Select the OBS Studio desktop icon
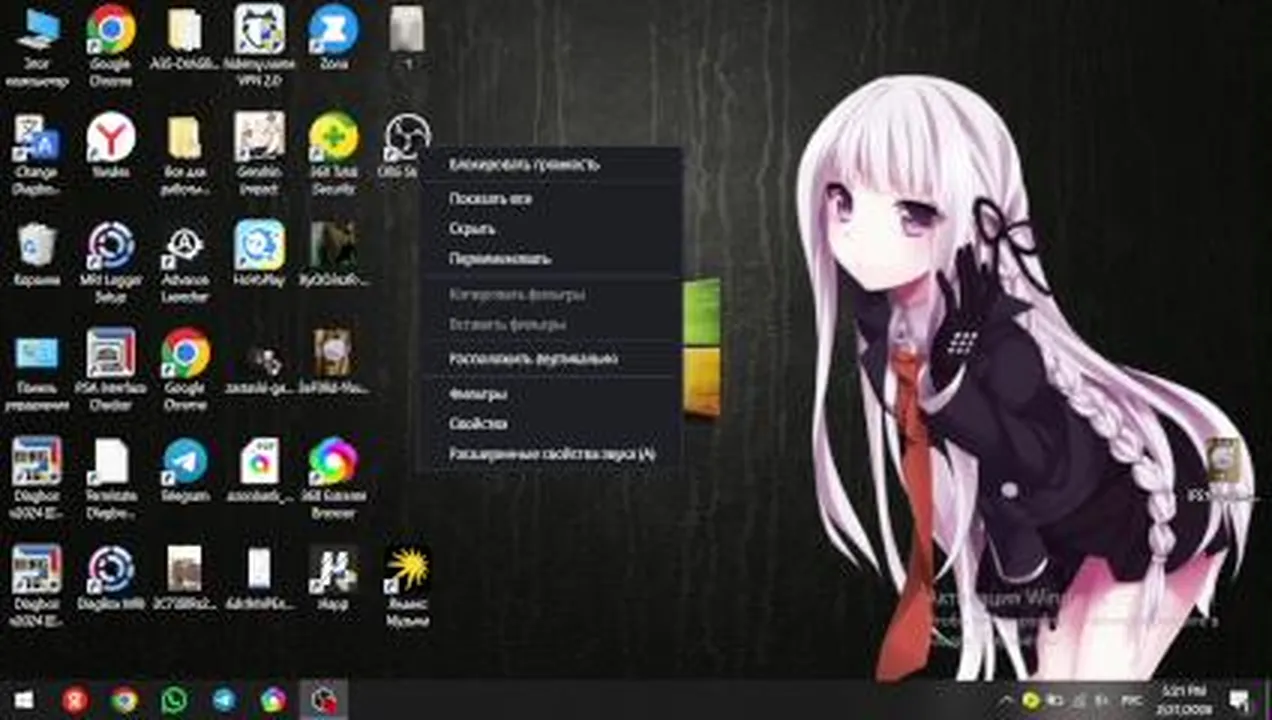 tap(405, 147)
